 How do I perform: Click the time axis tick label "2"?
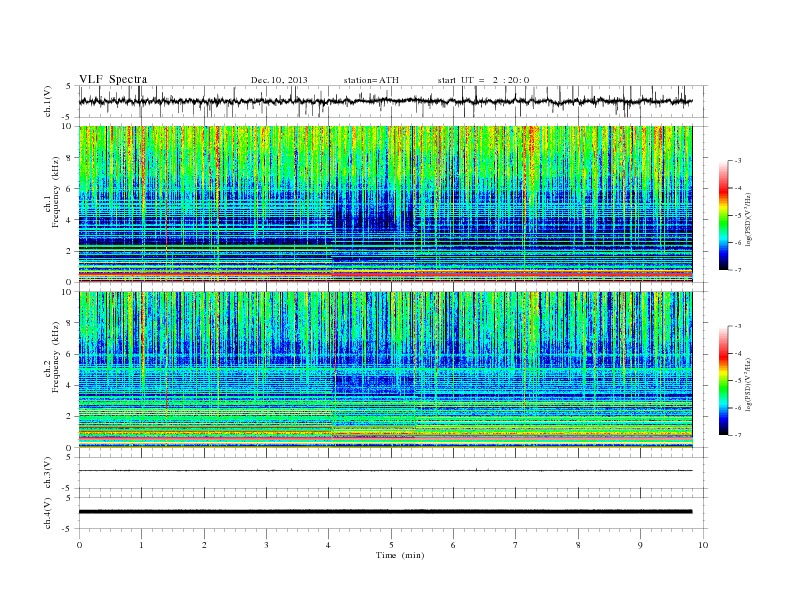[x=204, y=545]
